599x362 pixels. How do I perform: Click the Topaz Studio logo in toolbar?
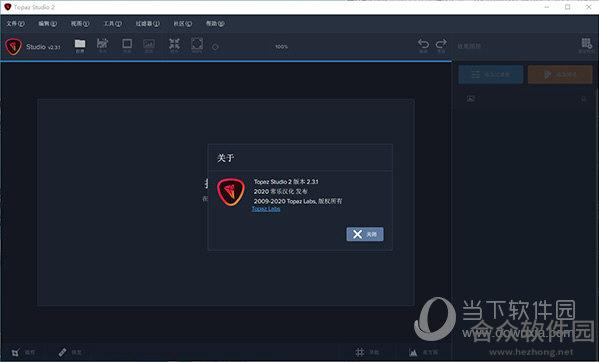13,47
